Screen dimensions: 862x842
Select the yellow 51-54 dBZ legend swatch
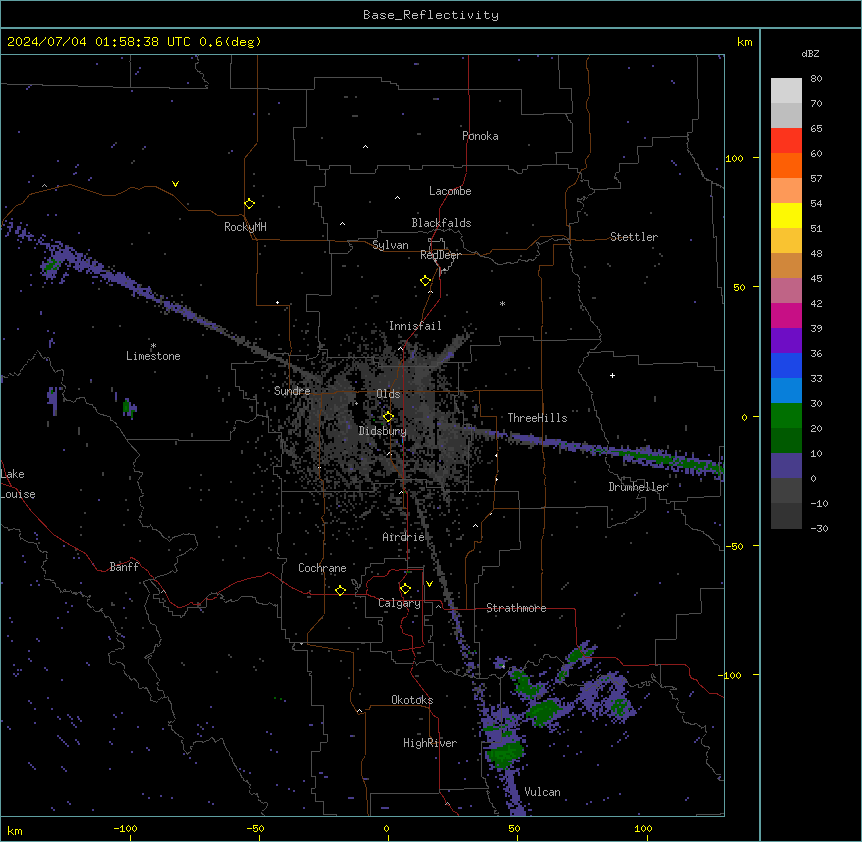786,215
